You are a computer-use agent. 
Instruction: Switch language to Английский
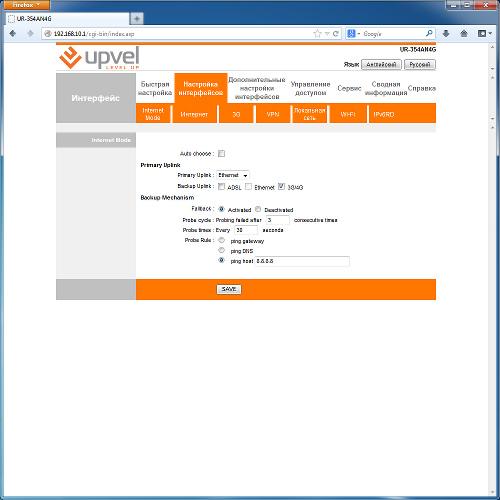[x=381, y=64]
